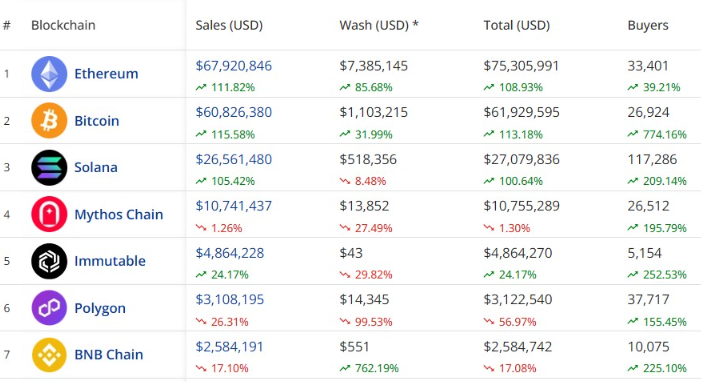Image resolution: width=701 pixels, height=382 pixels.
Task: Click Bitcoin sales value $60,826,380
Action: pyautogui.click(x=233, y=112)
